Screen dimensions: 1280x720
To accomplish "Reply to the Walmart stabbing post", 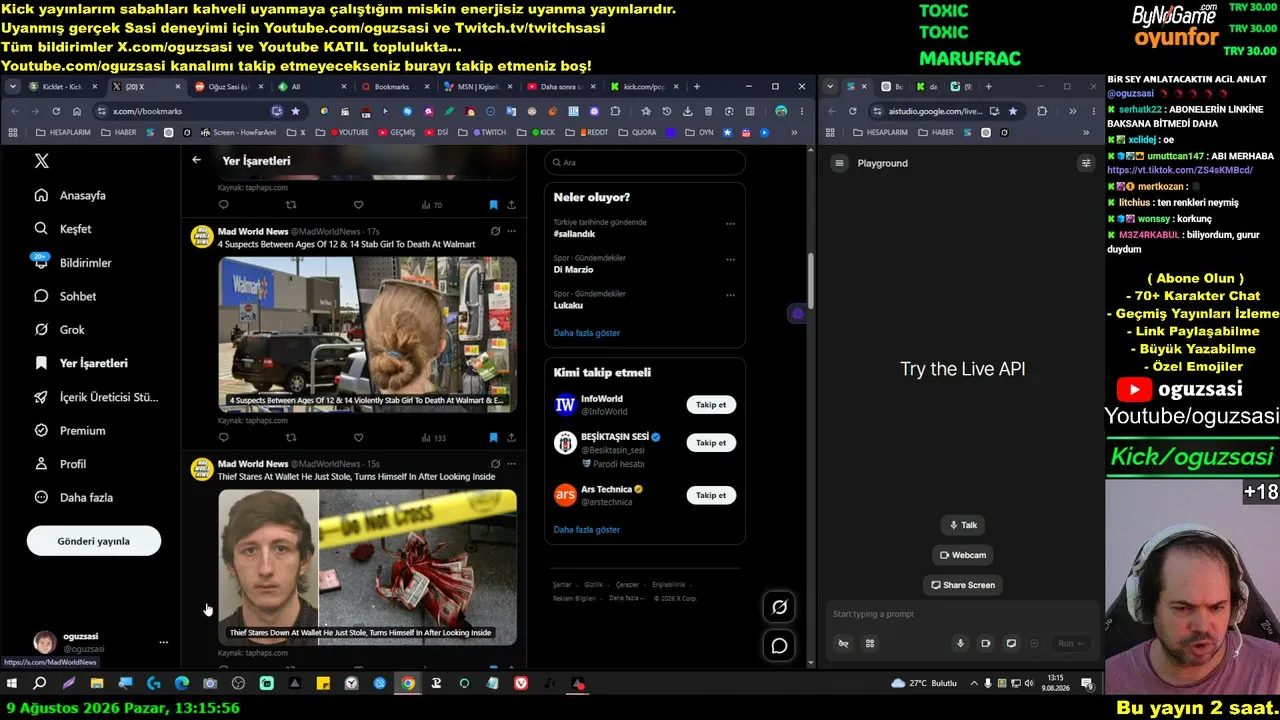I will [x=223, y=437].
